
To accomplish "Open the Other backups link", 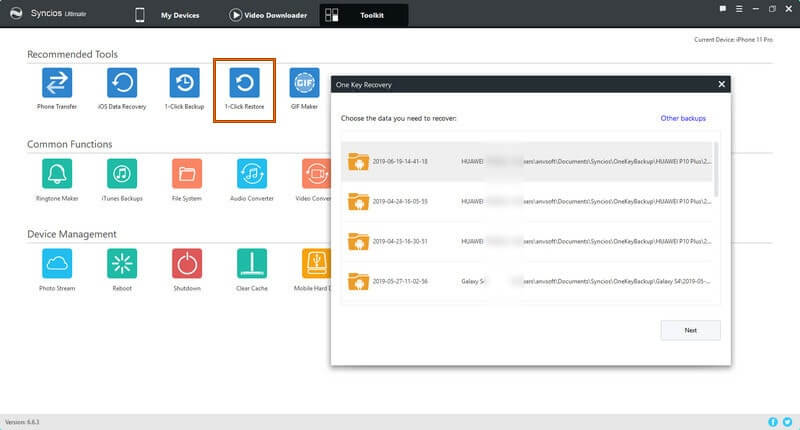I will [683, 118].
